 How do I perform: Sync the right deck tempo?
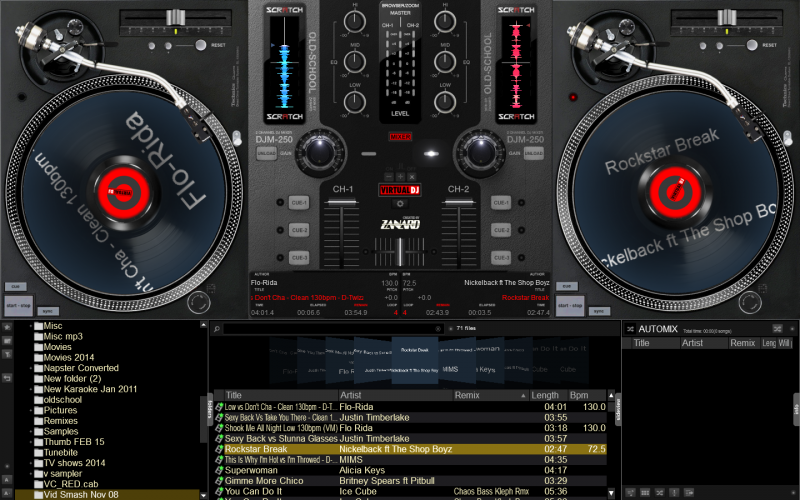(599, 311)
